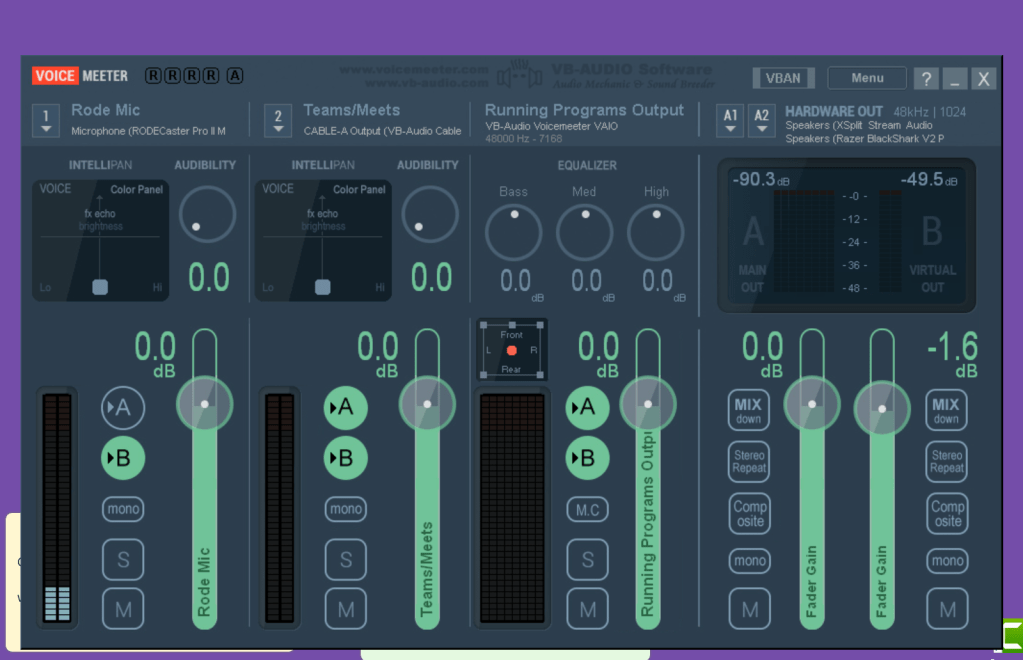Click the M.C button on virtual input strip
The height and width of the screenshot is (660, 1023).
tap(587, 509)
